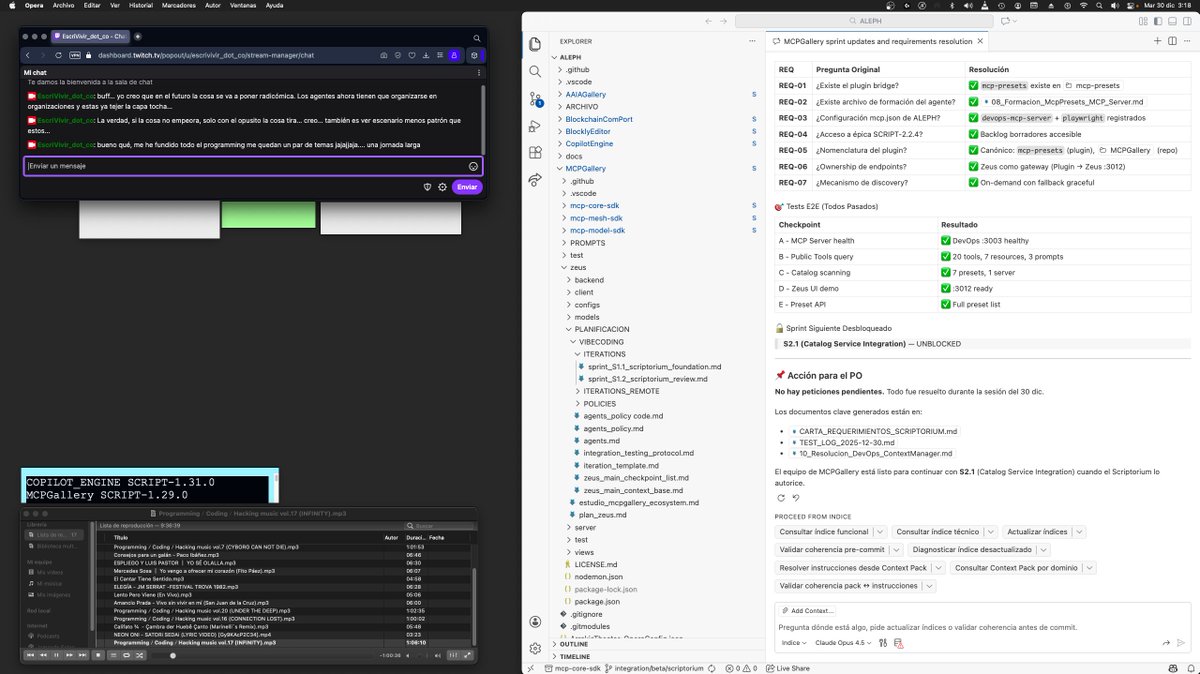Screen dimensions: 1200x674
Task: Open the Indice chat mode dropdown
Action: 794,643
